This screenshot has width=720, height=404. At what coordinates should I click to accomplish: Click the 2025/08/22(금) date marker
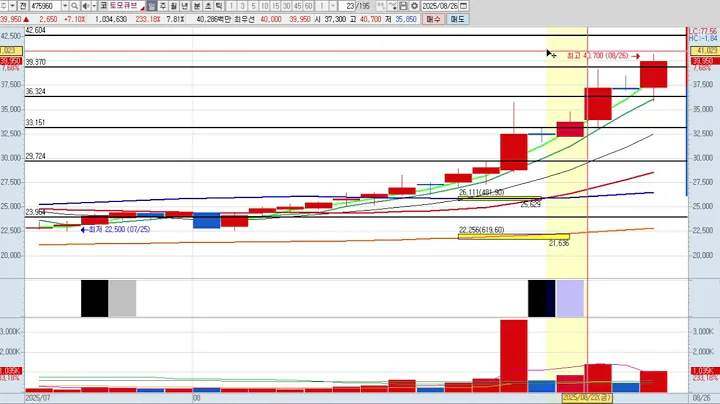click(x=587, y=397)
